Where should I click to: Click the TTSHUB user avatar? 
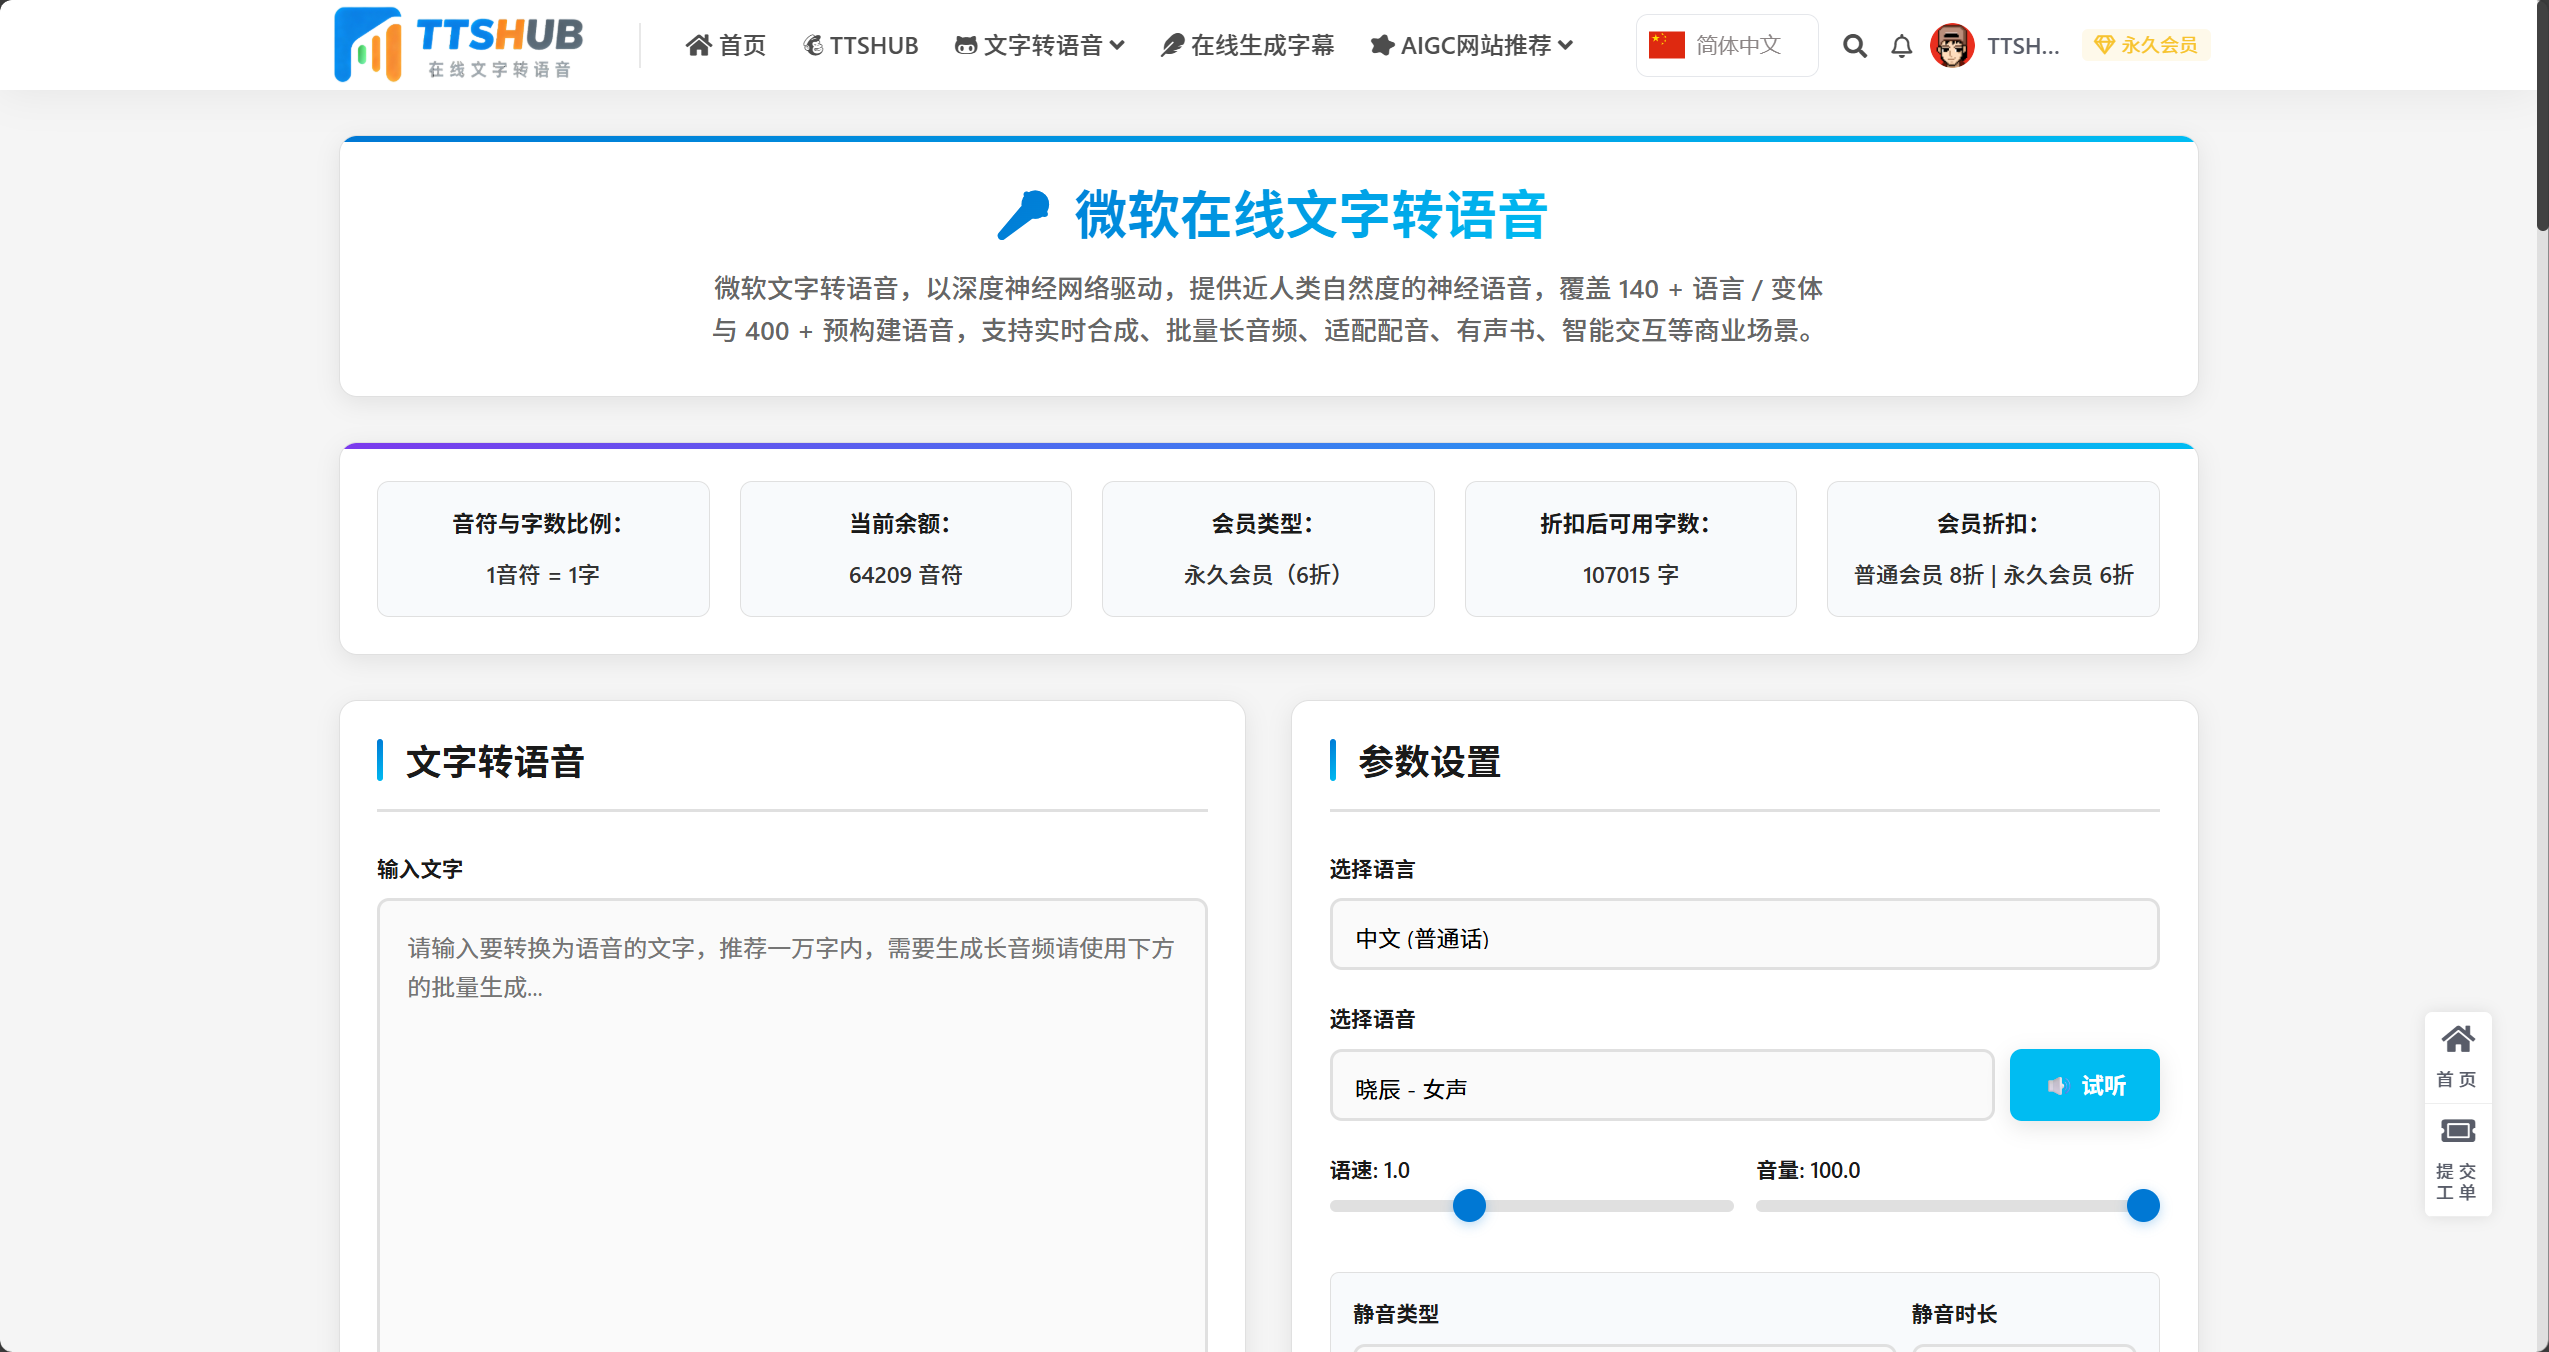[x=1951, y=45]
